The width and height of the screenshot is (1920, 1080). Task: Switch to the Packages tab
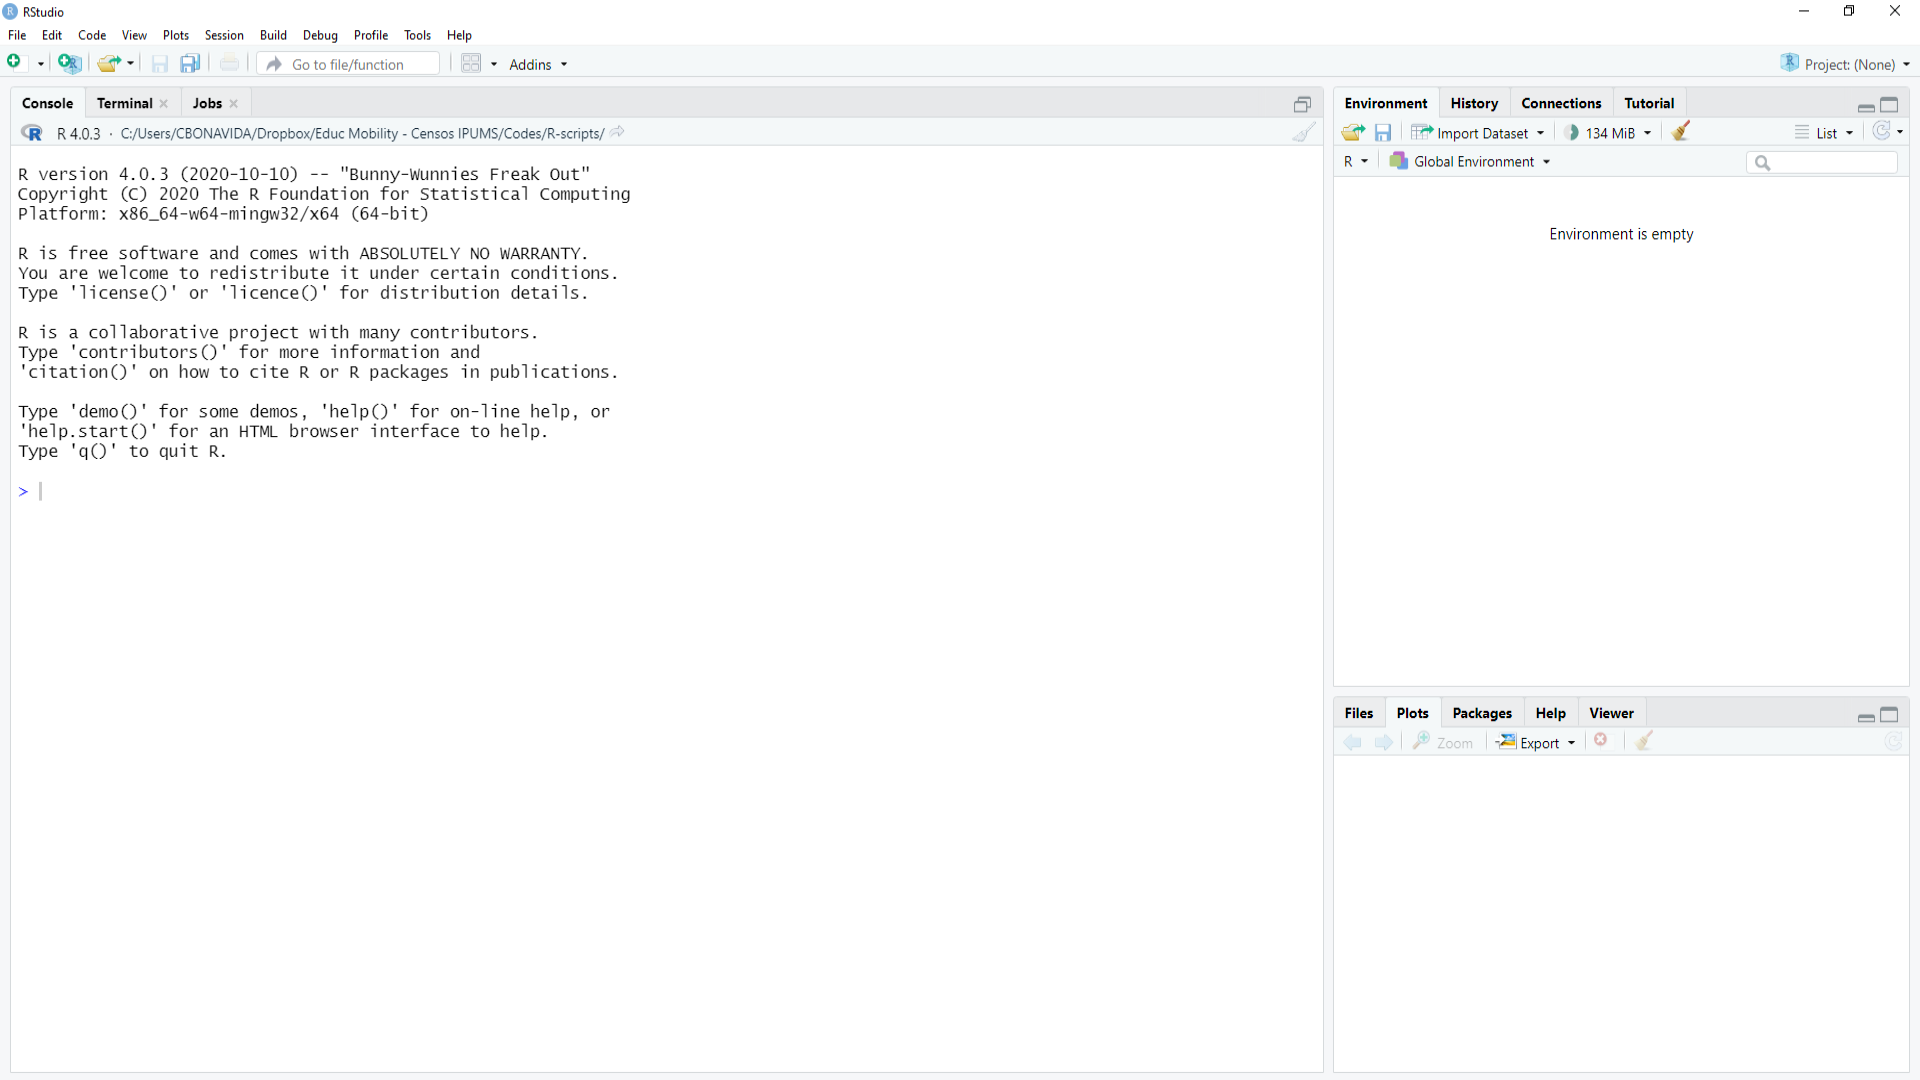1481,713
